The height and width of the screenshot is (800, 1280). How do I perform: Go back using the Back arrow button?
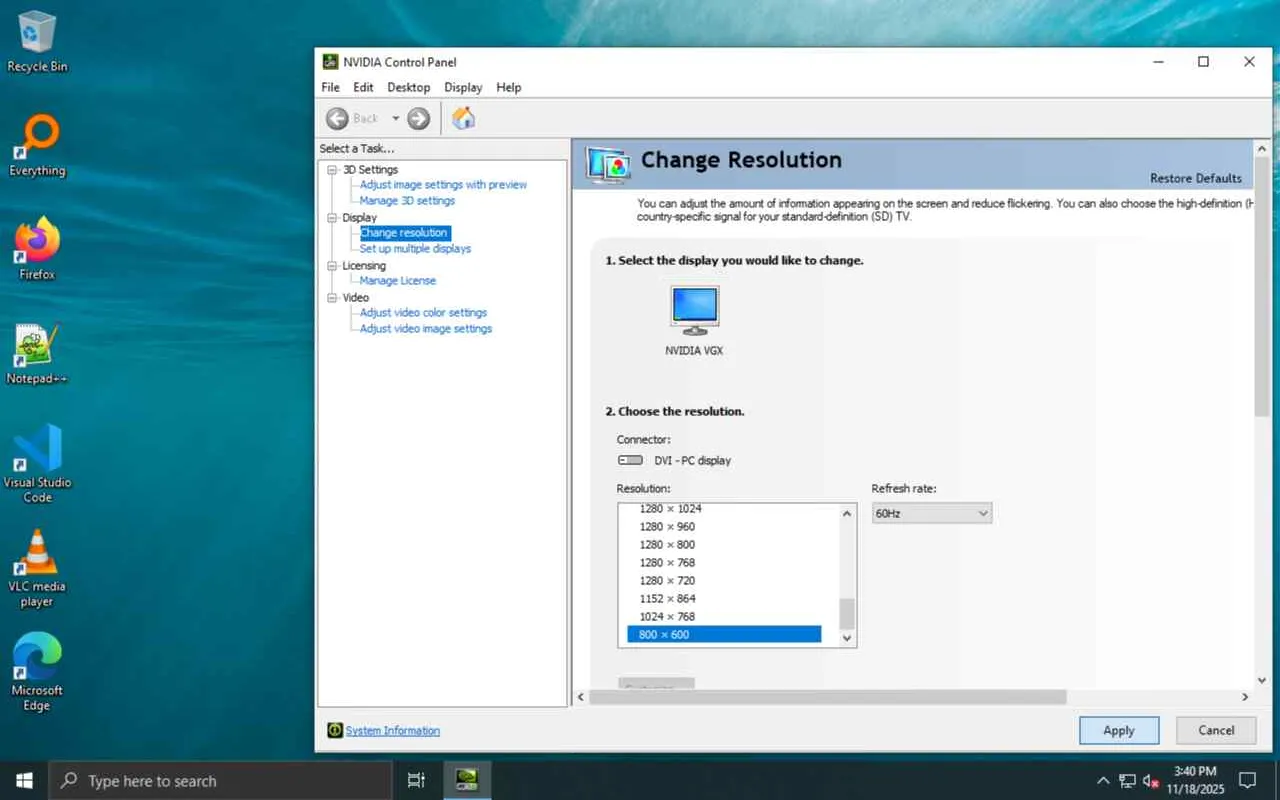(337, 119)
